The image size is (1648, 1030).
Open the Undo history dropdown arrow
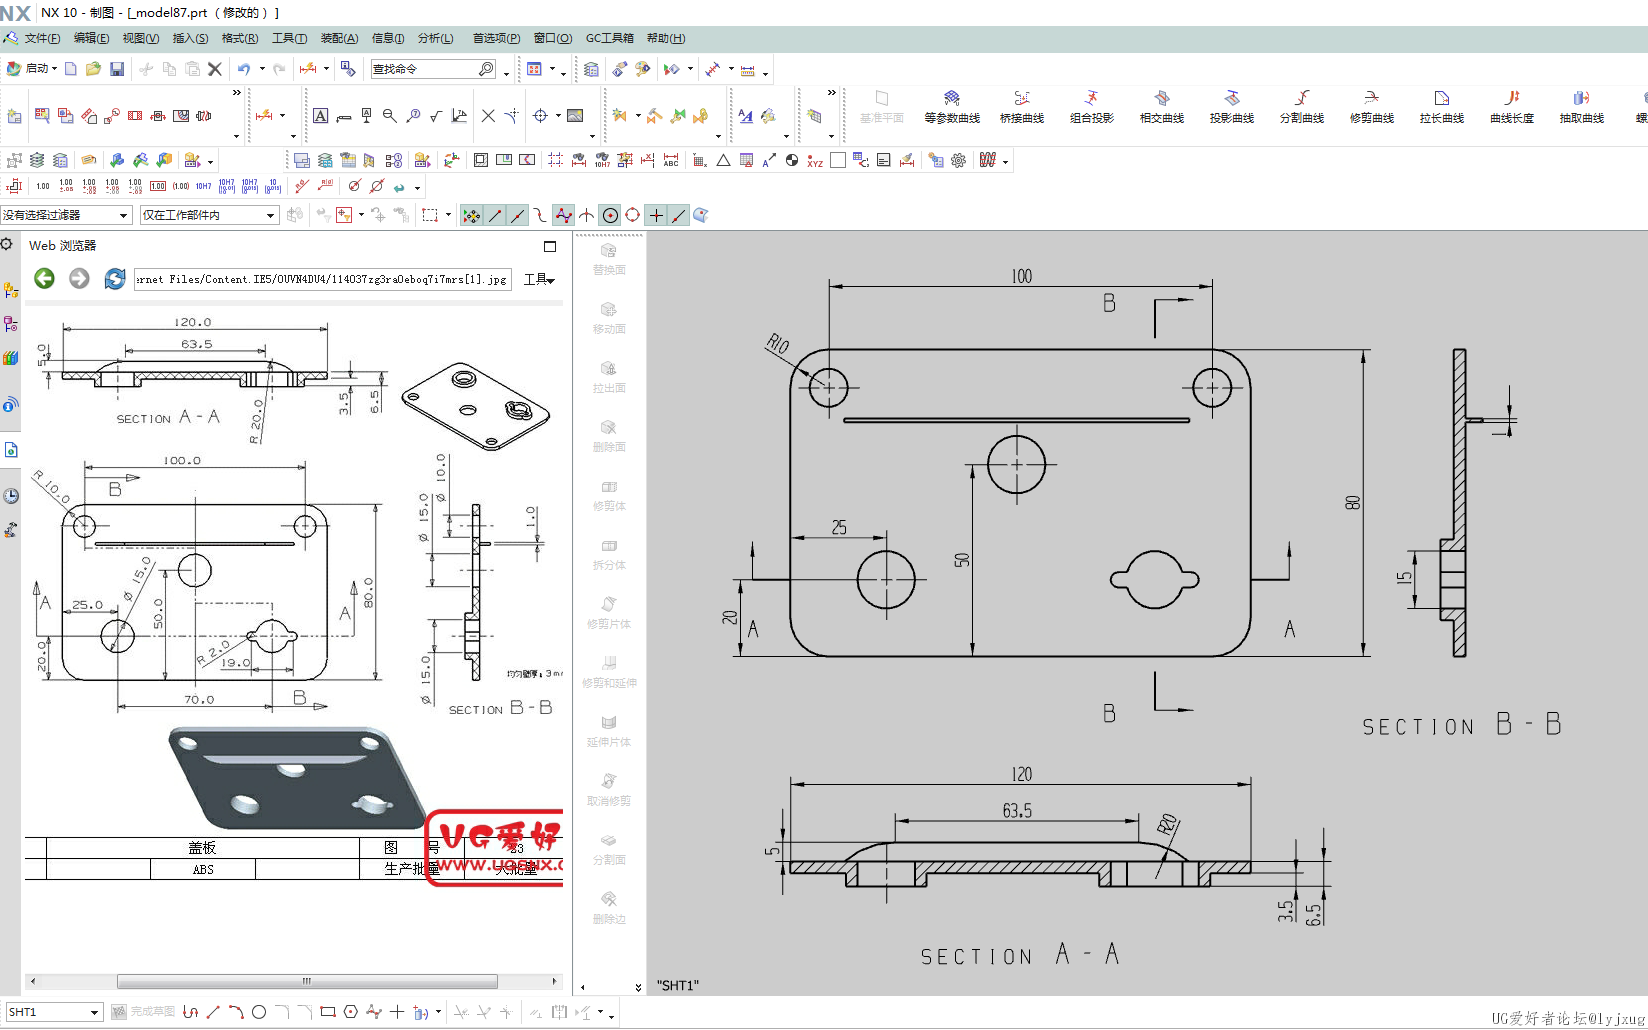tap(262, 69)
